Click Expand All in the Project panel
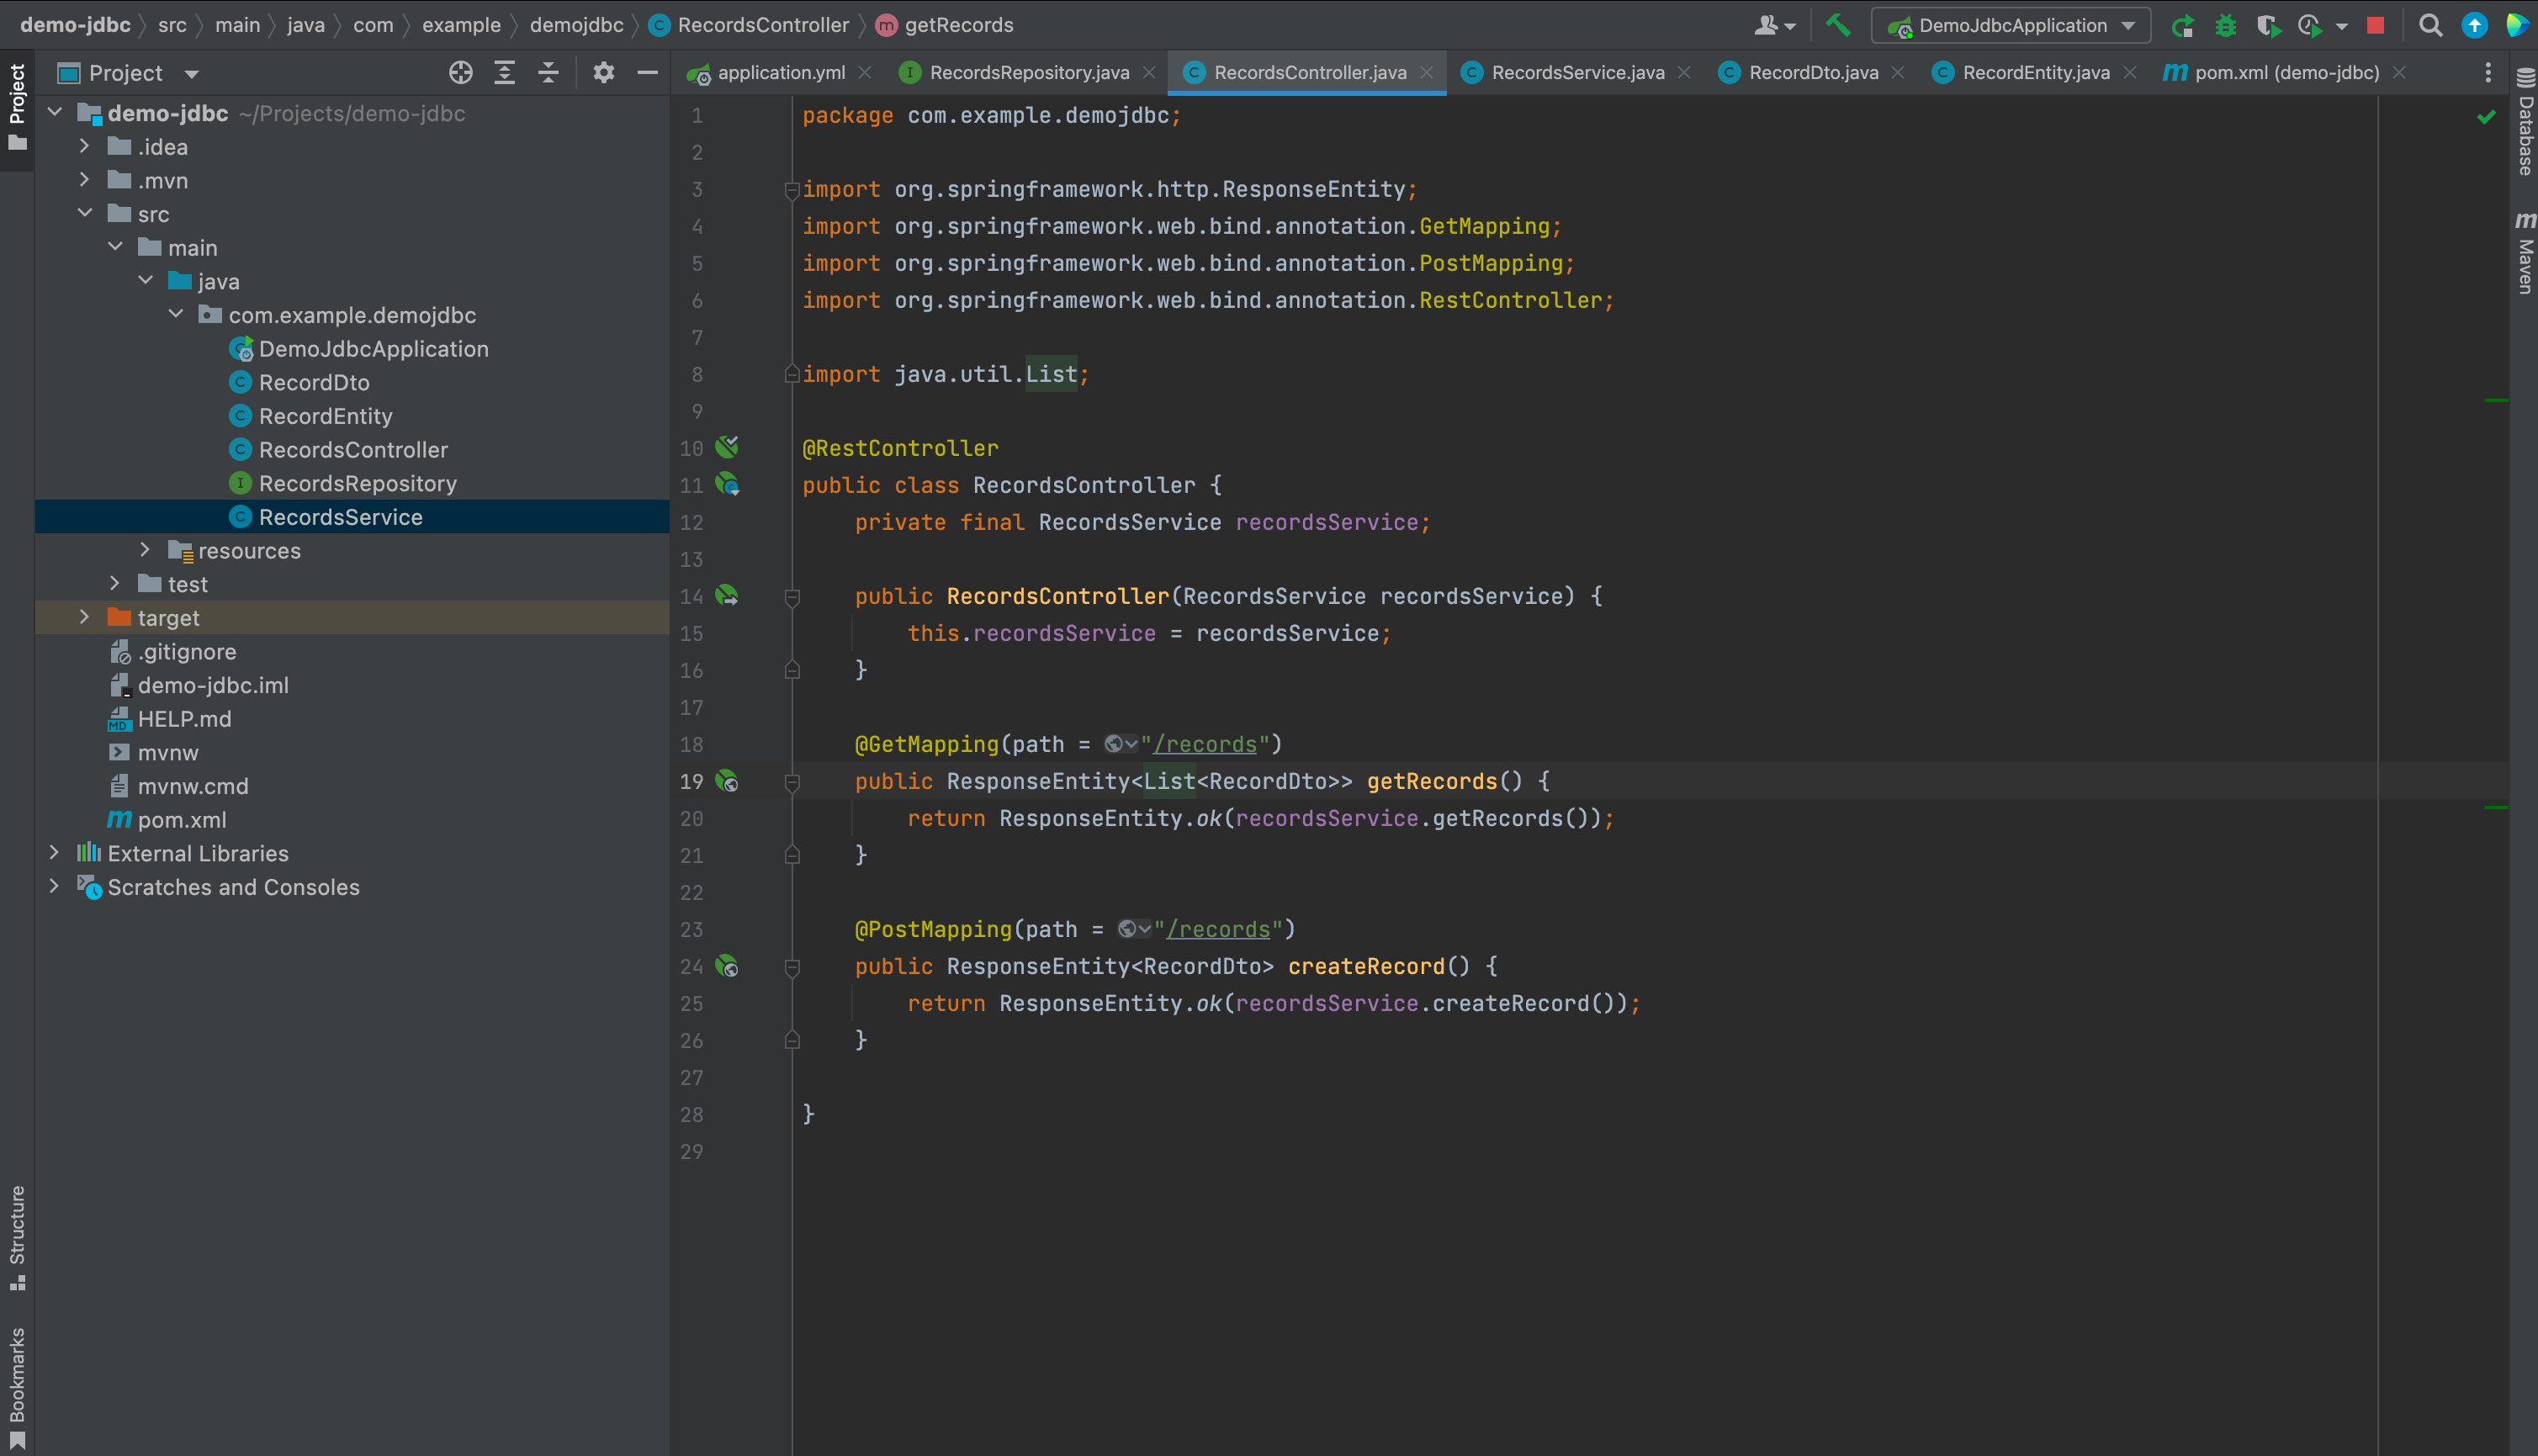Viewport: 2538px width, 1456px height. pos(504,72)
